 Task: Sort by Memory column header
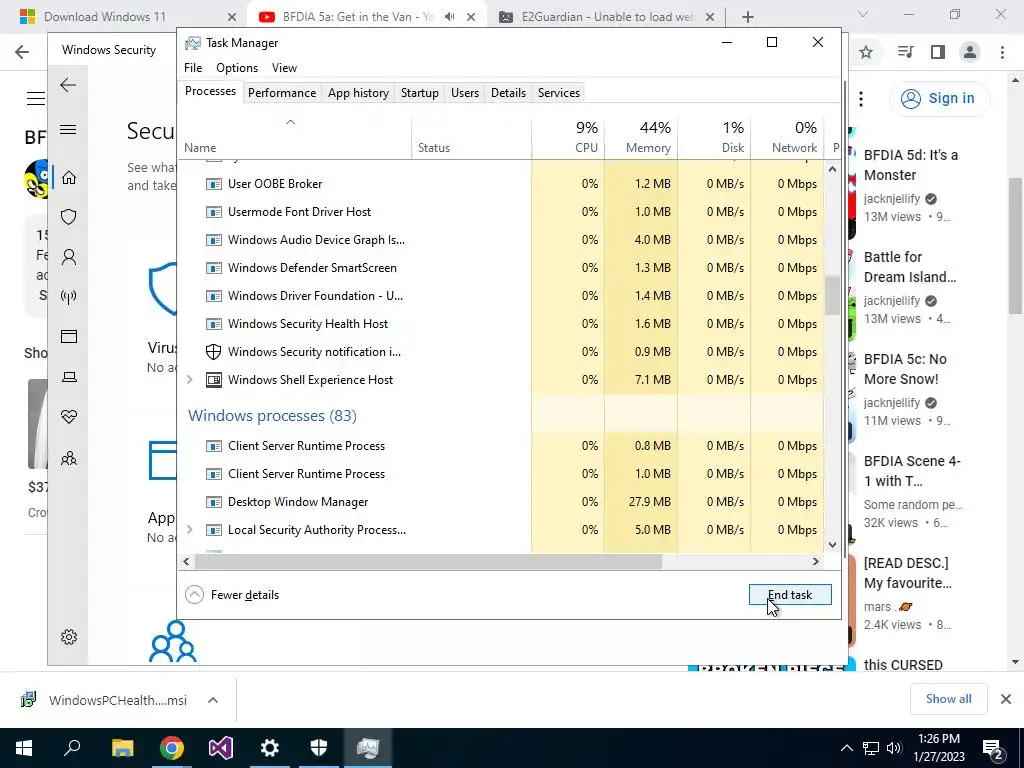point(641,137)
